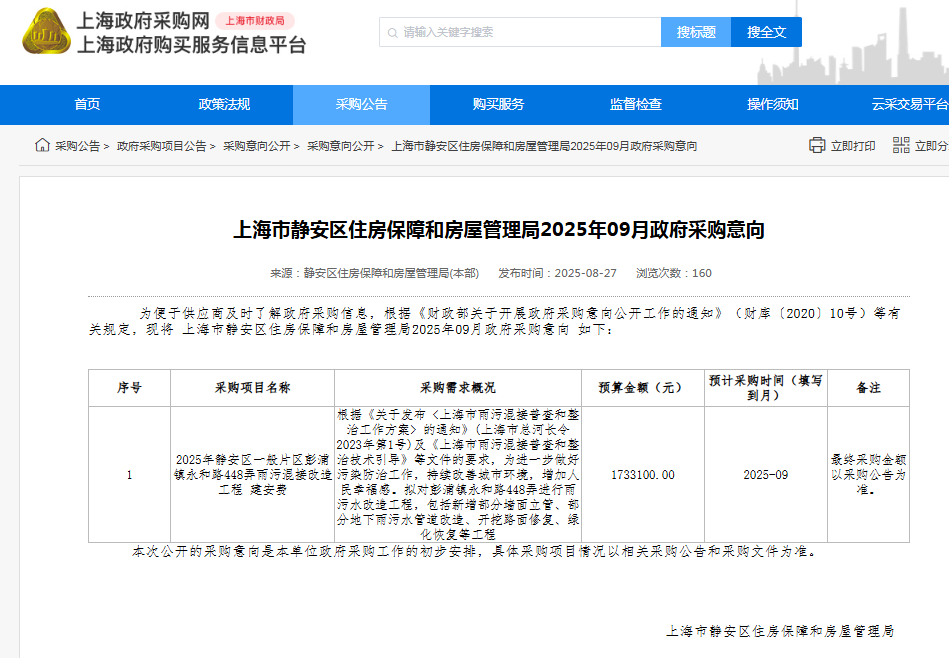Click the 采购公告 breadcrumb link
Viewport: 949px width, 658px height.
[x=77, y=146]
